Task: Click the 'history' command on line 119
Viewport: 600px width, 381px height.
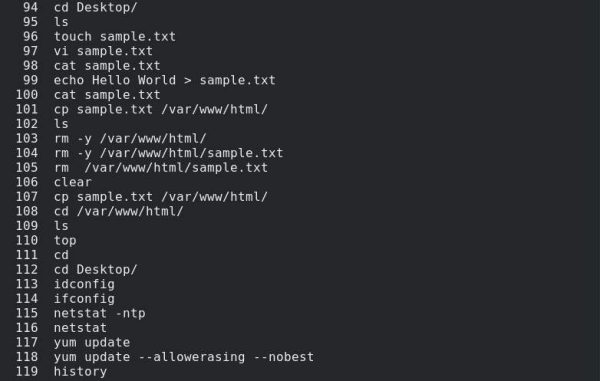Action: (80, 371)
